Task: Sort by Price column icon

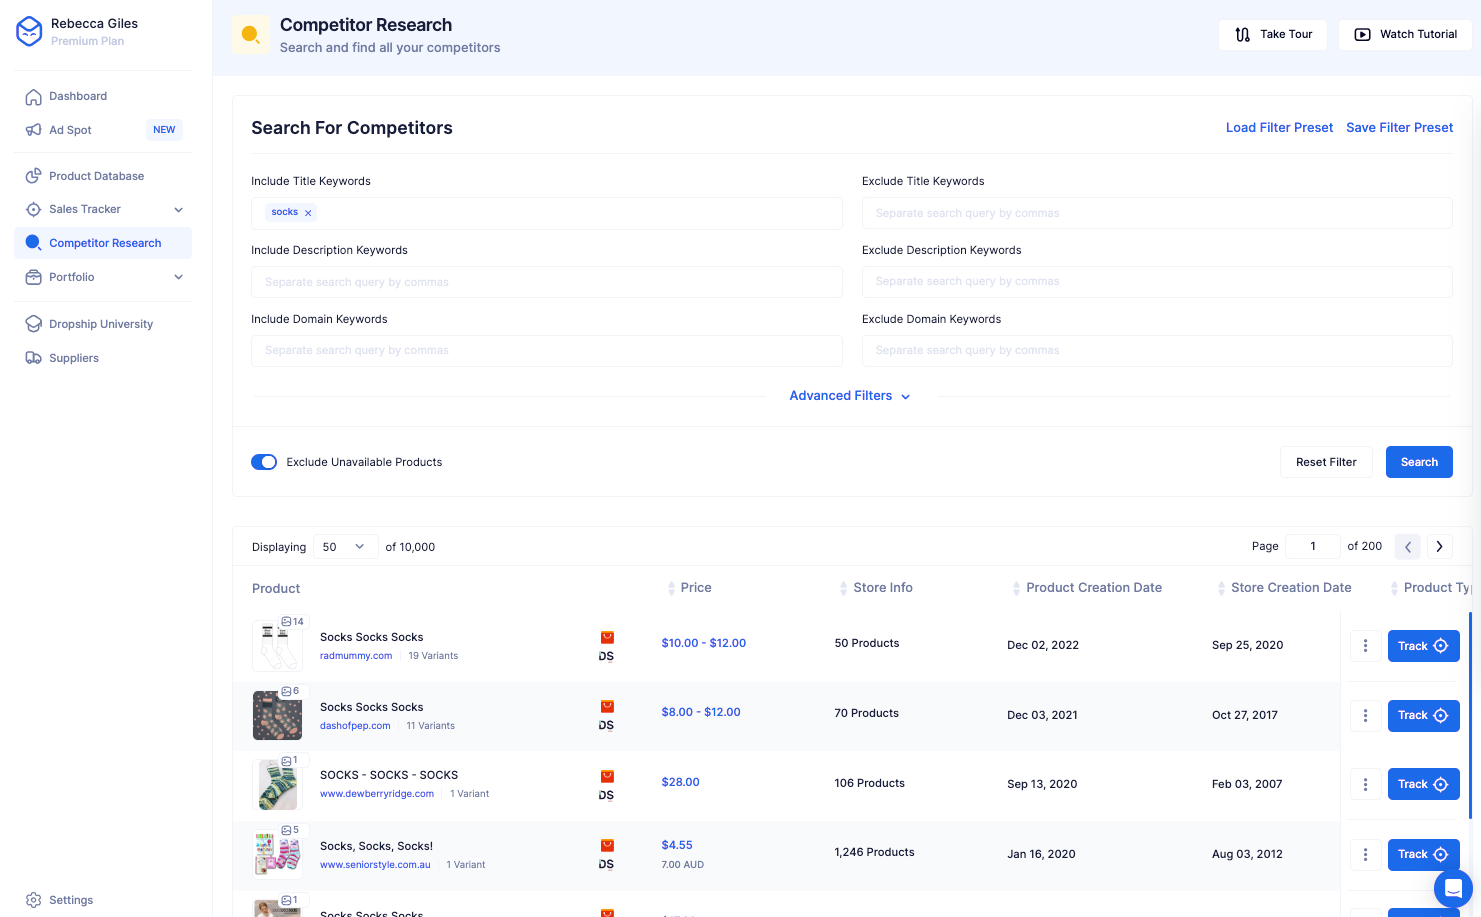Action: point(671,588)
